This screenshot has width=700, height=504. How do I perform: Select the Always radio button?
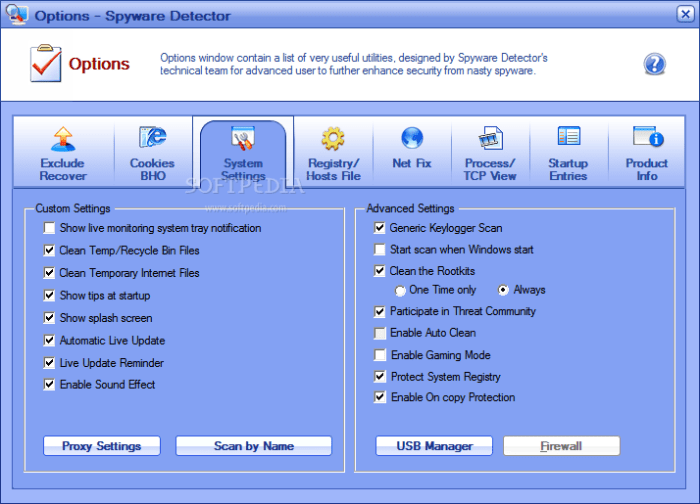point(503,290)
